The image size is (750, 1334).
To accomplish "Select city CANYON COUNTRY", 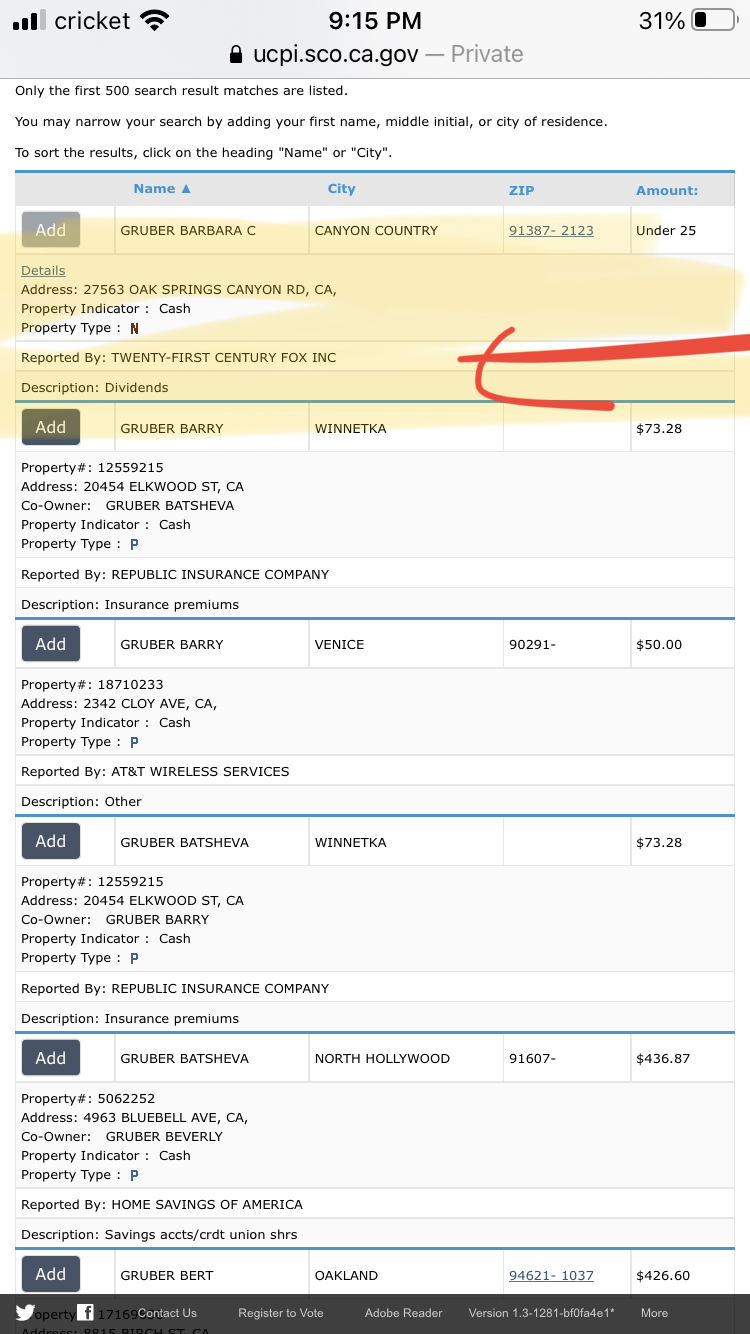I will 376,230.
